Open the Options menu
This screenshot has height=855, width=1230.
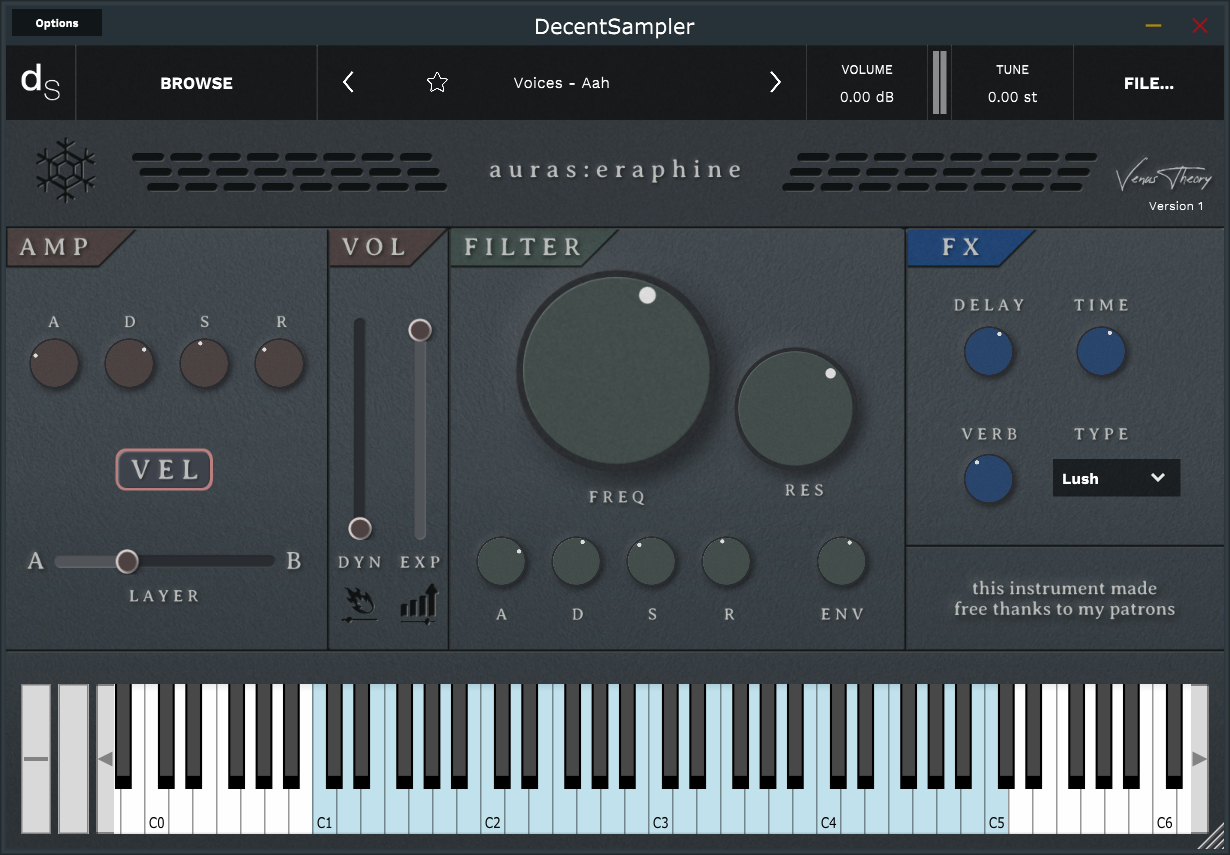point(57,23)
